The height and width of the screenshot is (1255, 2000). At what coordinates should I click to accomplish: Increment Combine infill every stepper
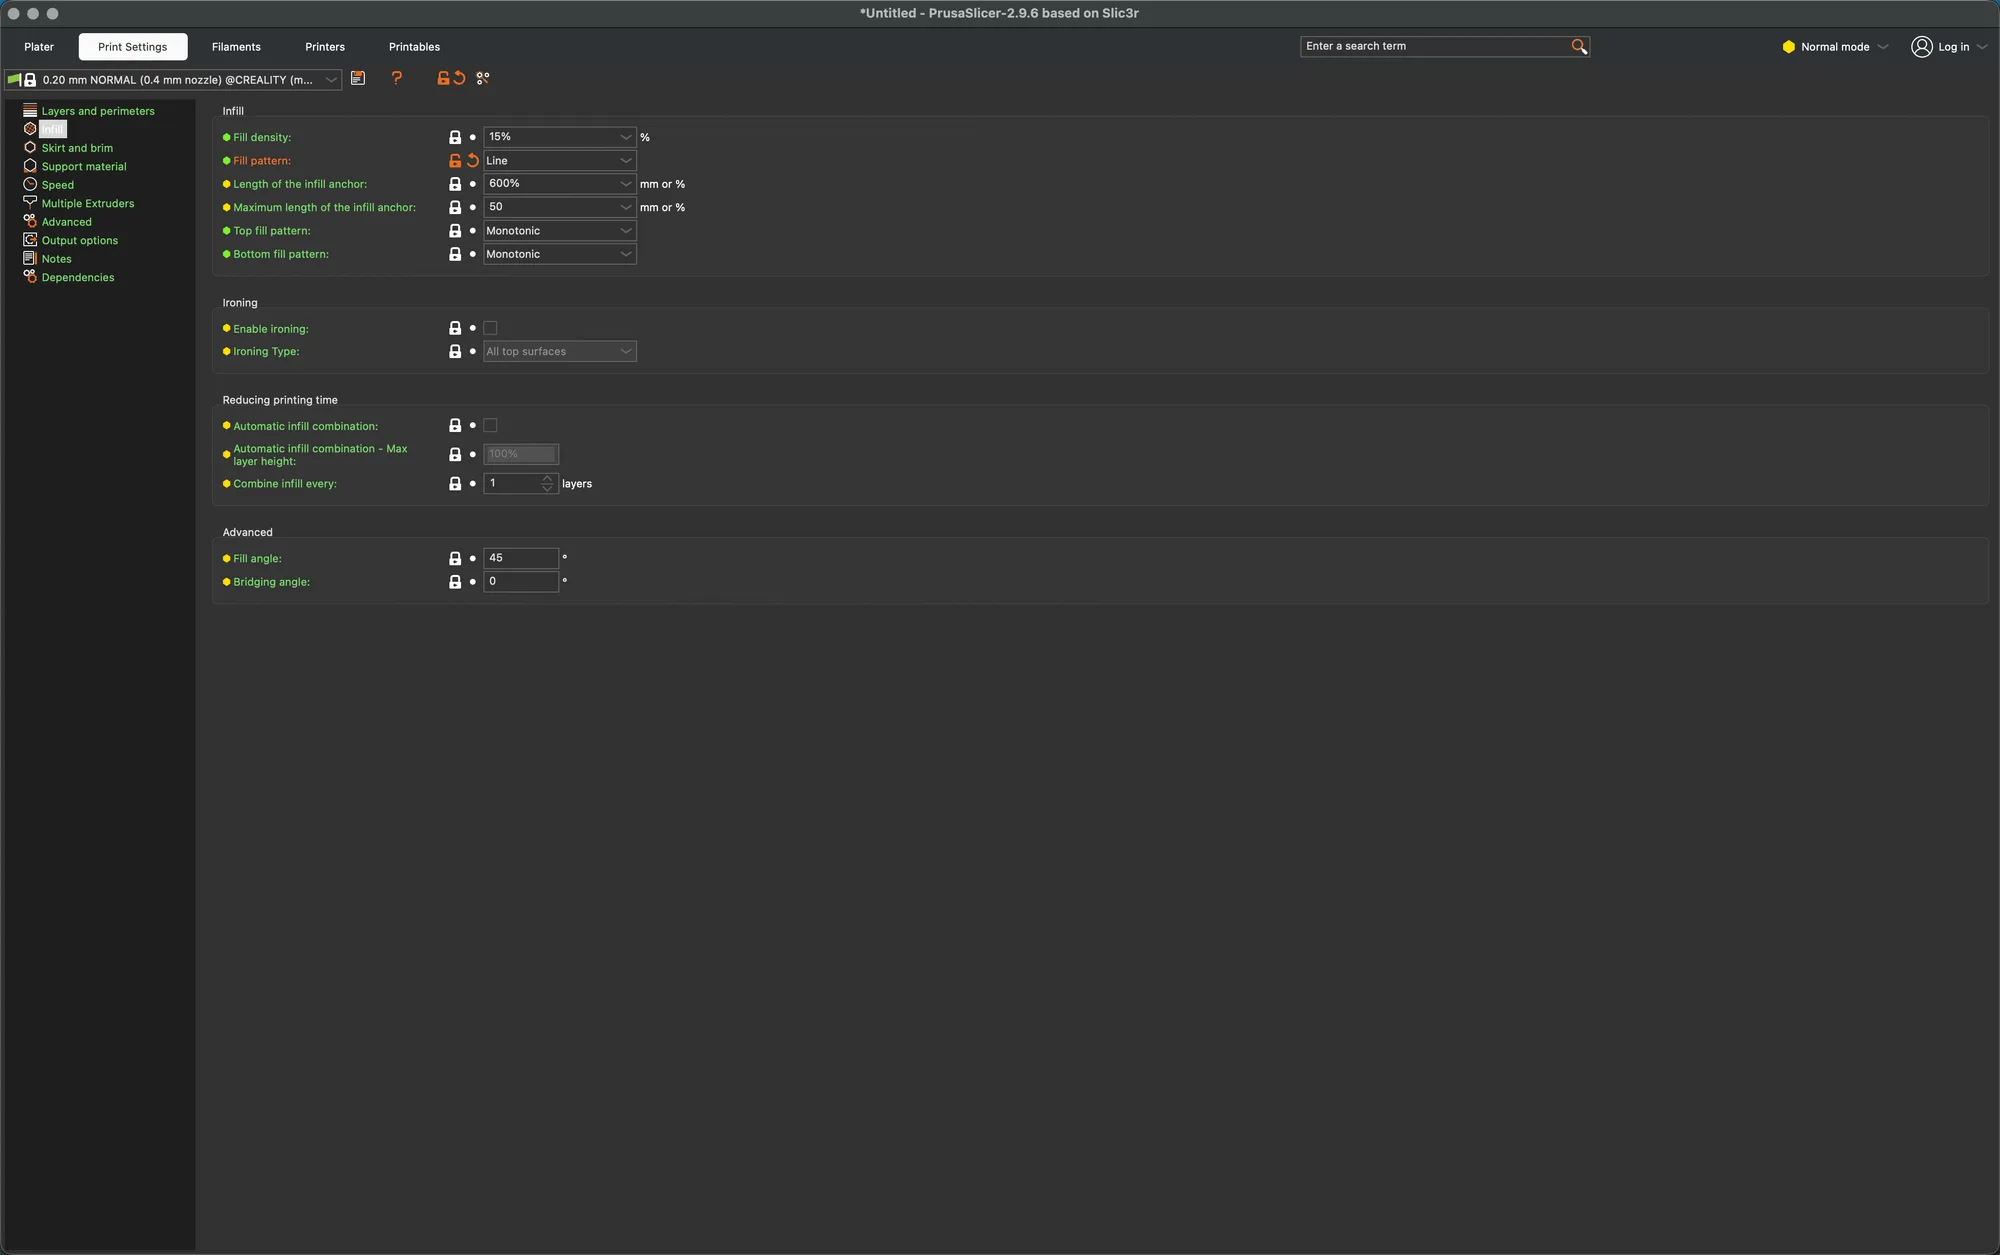click(x=547, y=479)
